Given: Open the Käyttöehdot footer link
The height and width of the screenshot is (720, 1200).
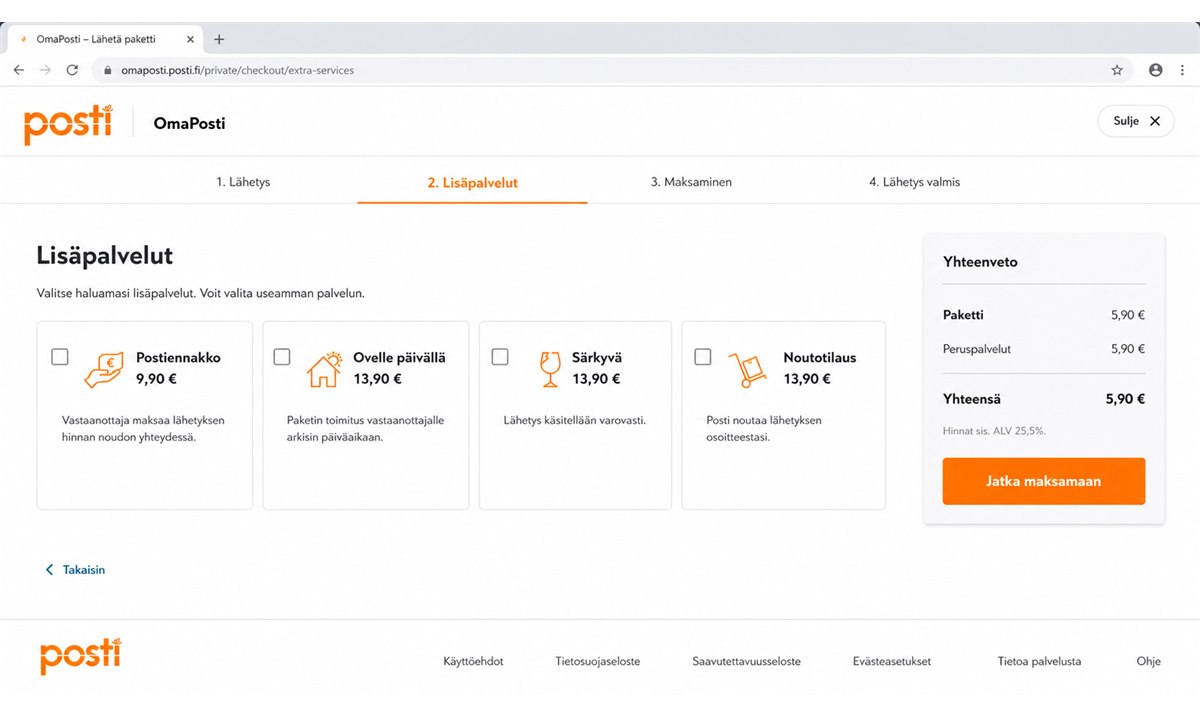Looking at the screenshot, I should coord(473,661).
